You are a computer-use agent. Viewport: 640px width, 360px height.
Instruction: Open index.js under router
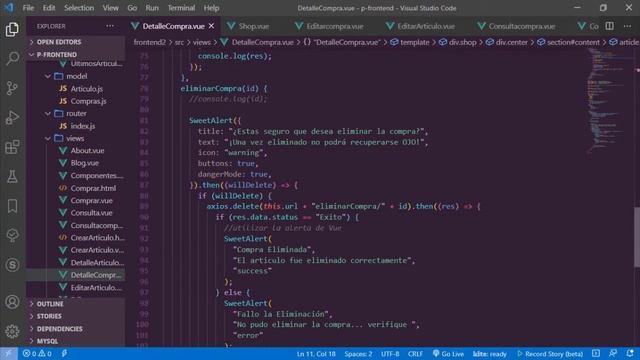click(82, 126)
